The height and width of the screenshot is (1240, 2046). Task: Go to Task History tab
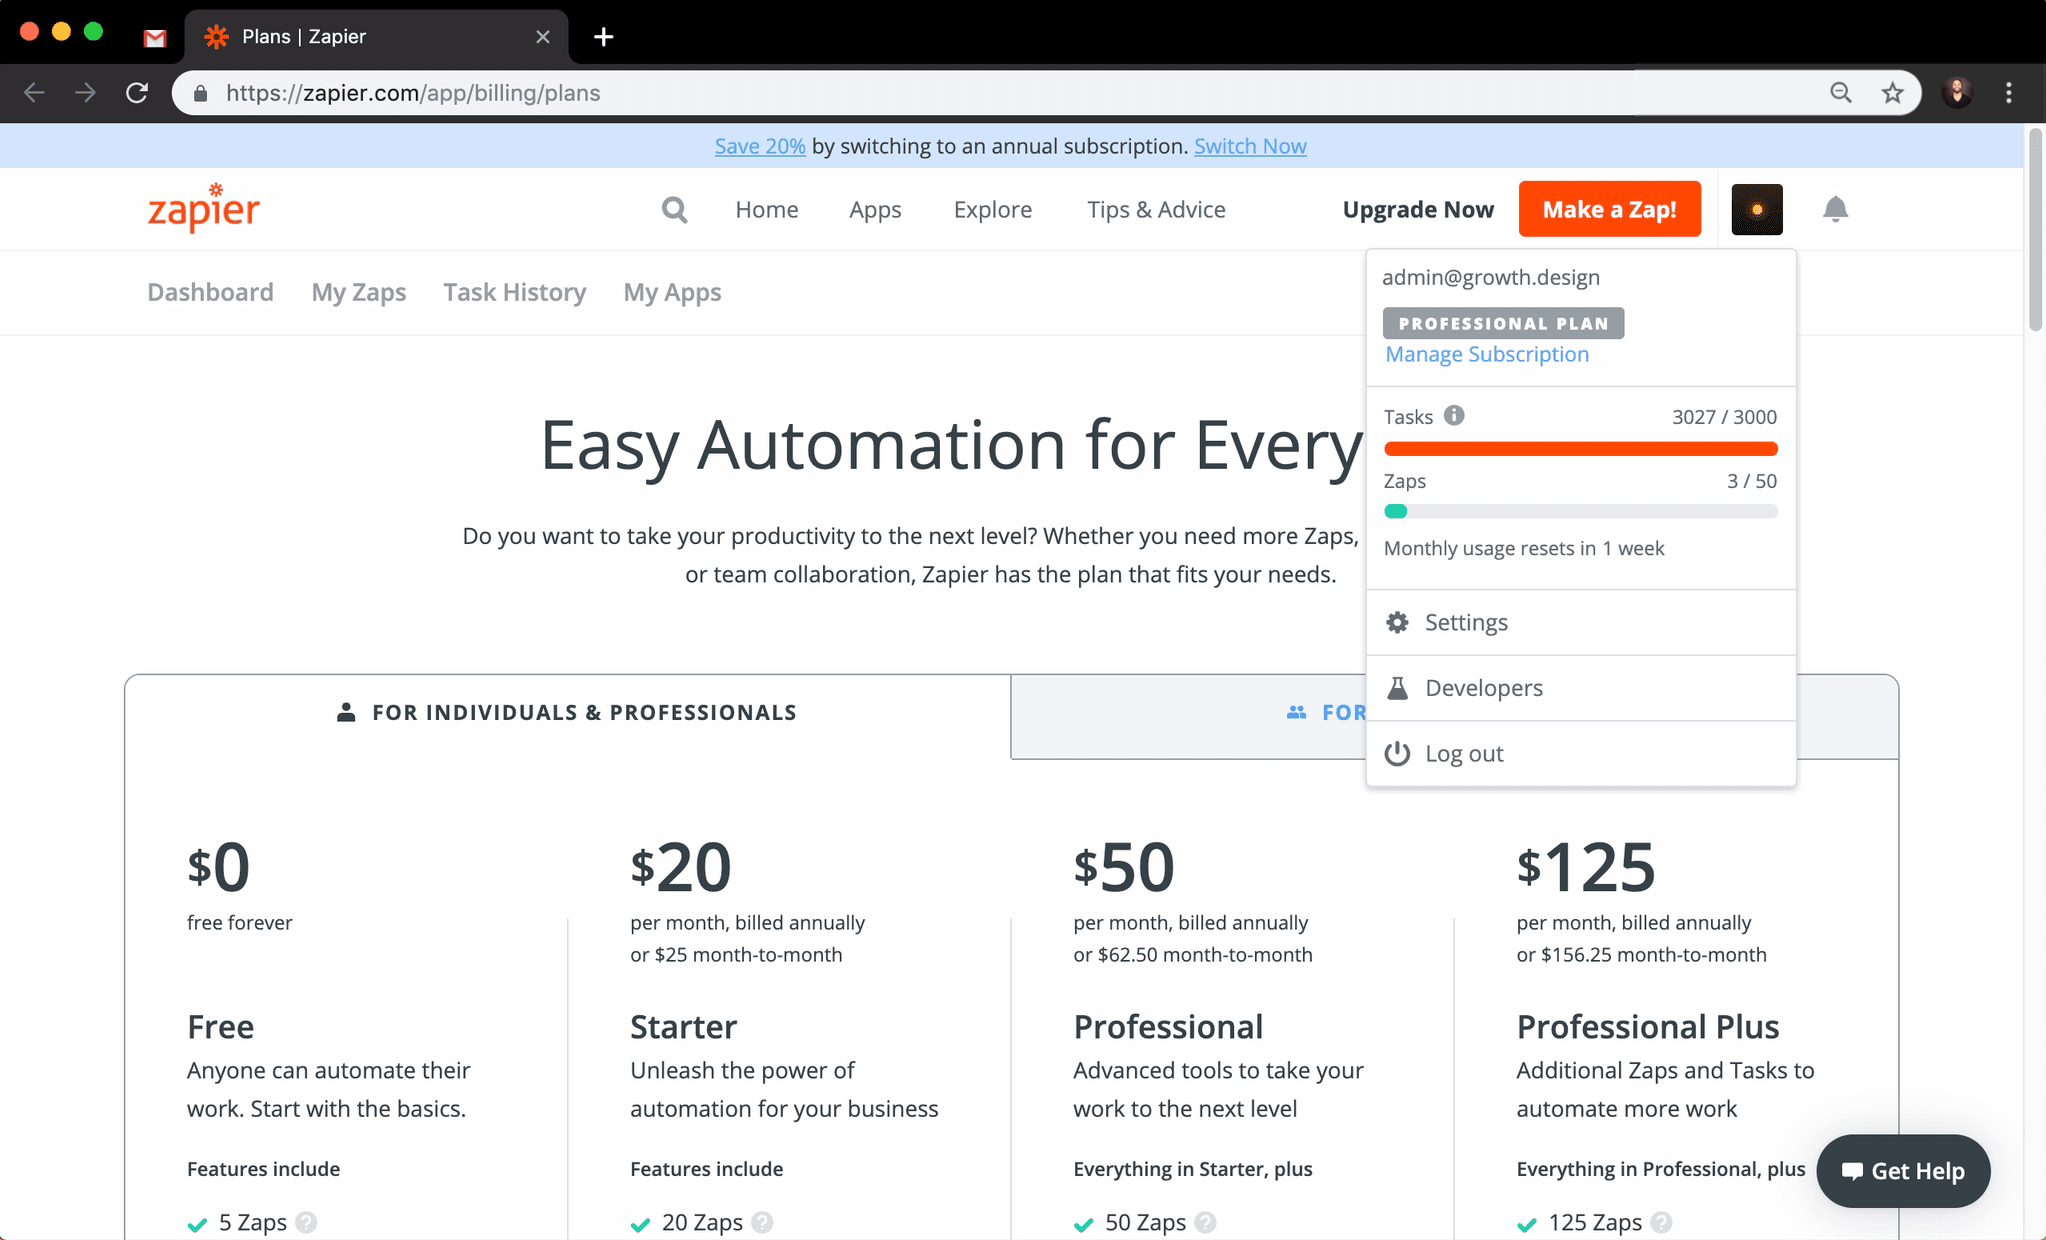coord(514,292)
